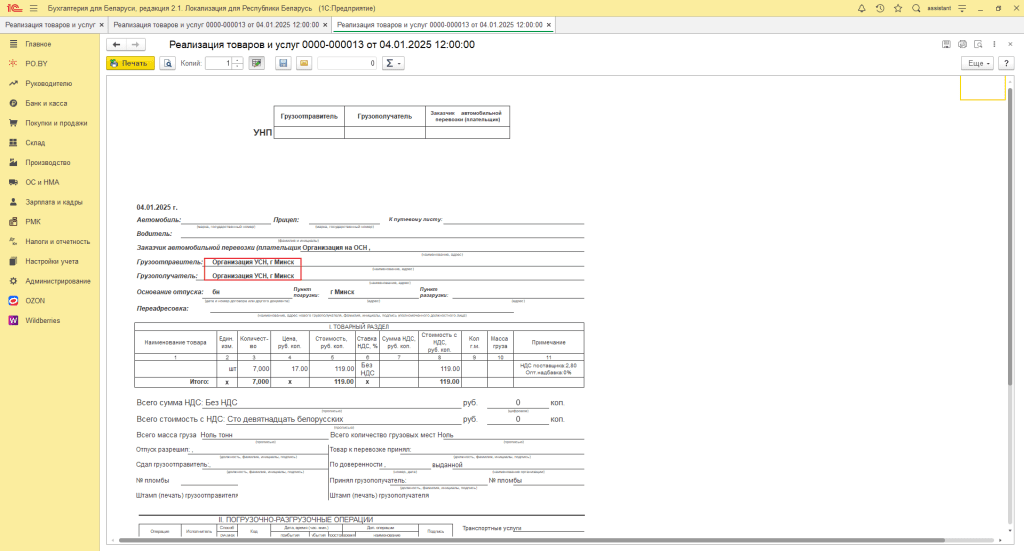This screenshot has height=551, width=1024.
Task: Click the Wildberries logo icon
Action: click(13, 321)
